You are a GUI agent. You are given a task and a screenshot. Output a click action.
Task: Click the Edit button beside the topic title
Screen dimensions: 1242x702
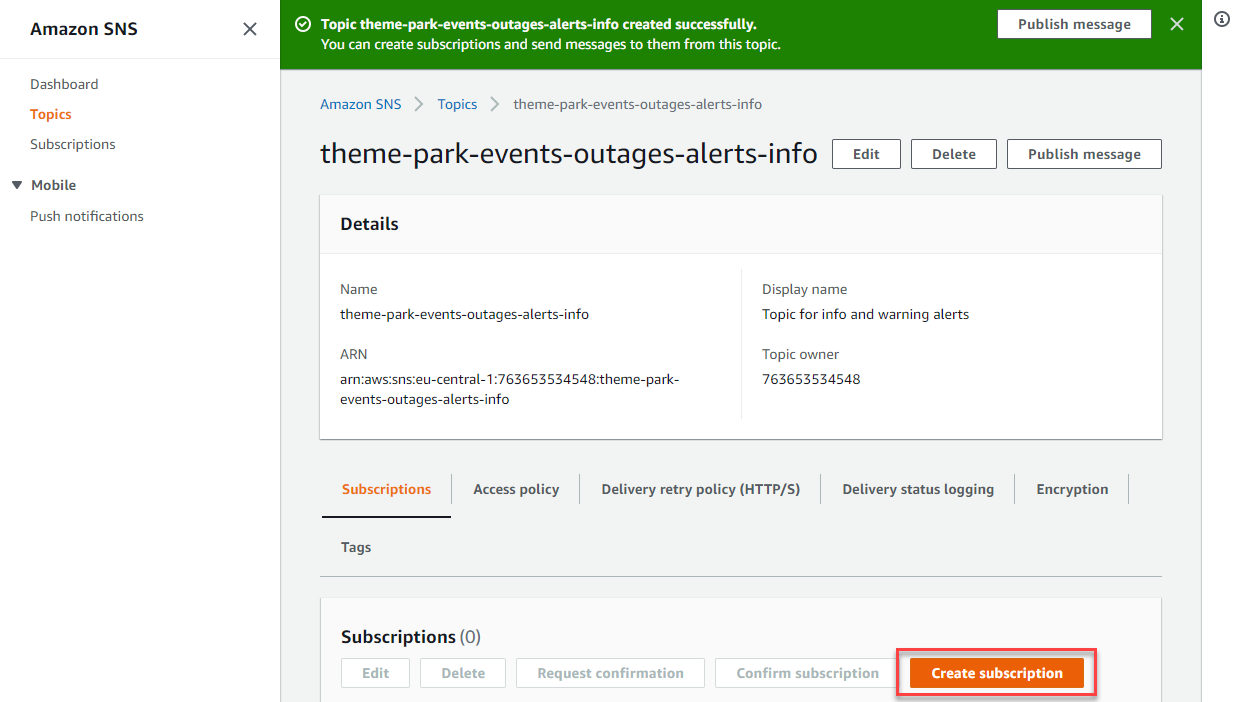tap(866, 154)
